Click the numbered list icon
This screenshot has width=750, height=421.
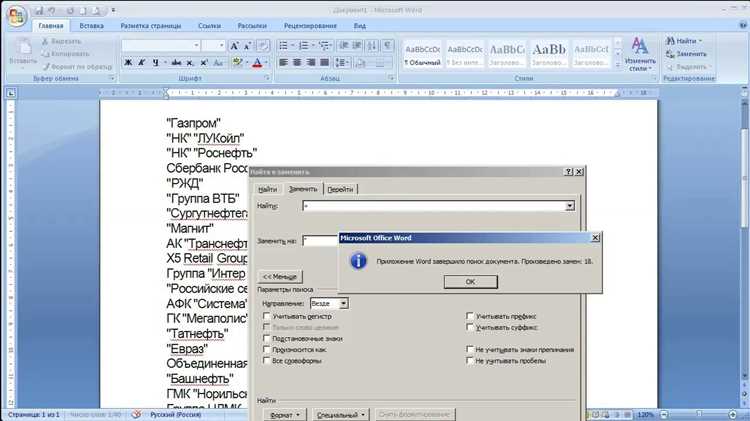coord(303,46)
